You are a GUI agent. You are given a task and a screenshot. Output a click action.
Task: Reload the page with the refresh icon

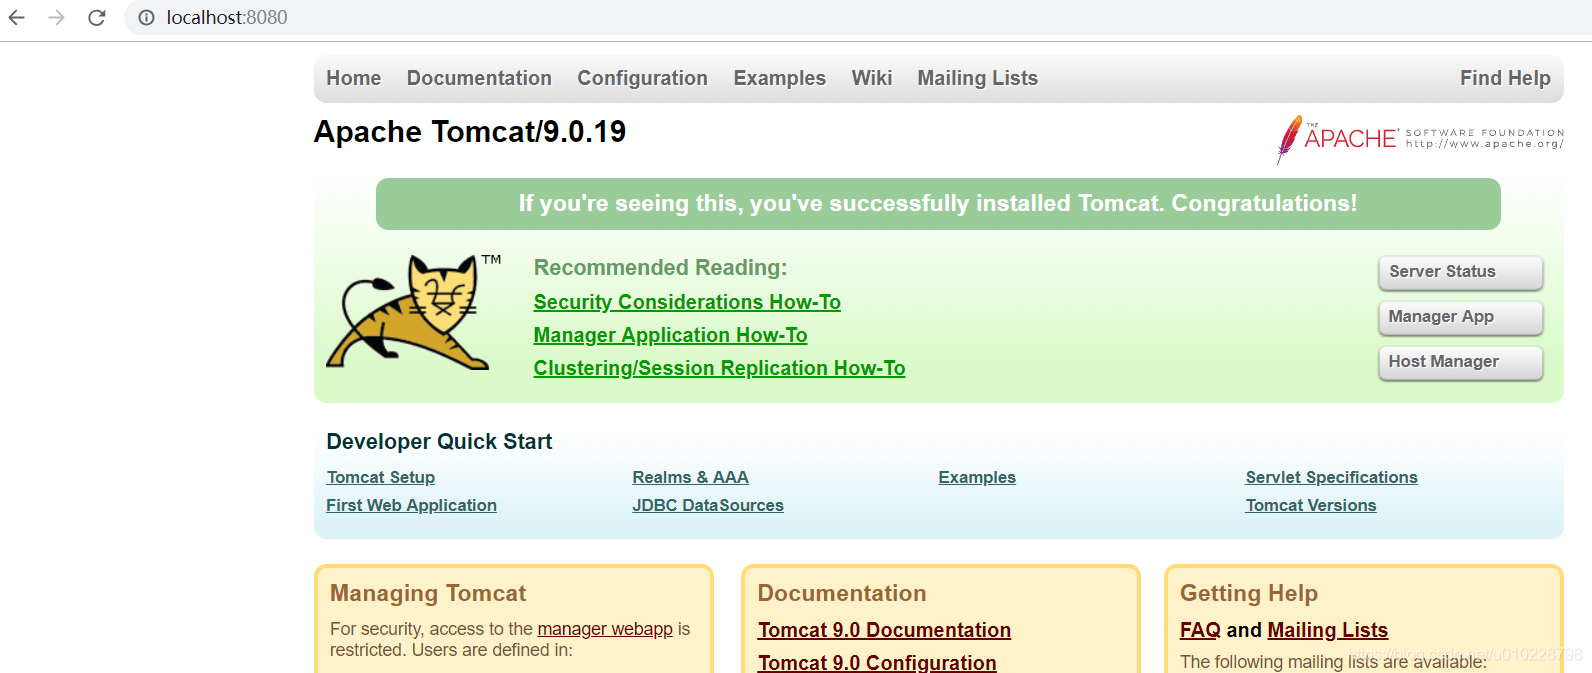(x=97, y=17)
